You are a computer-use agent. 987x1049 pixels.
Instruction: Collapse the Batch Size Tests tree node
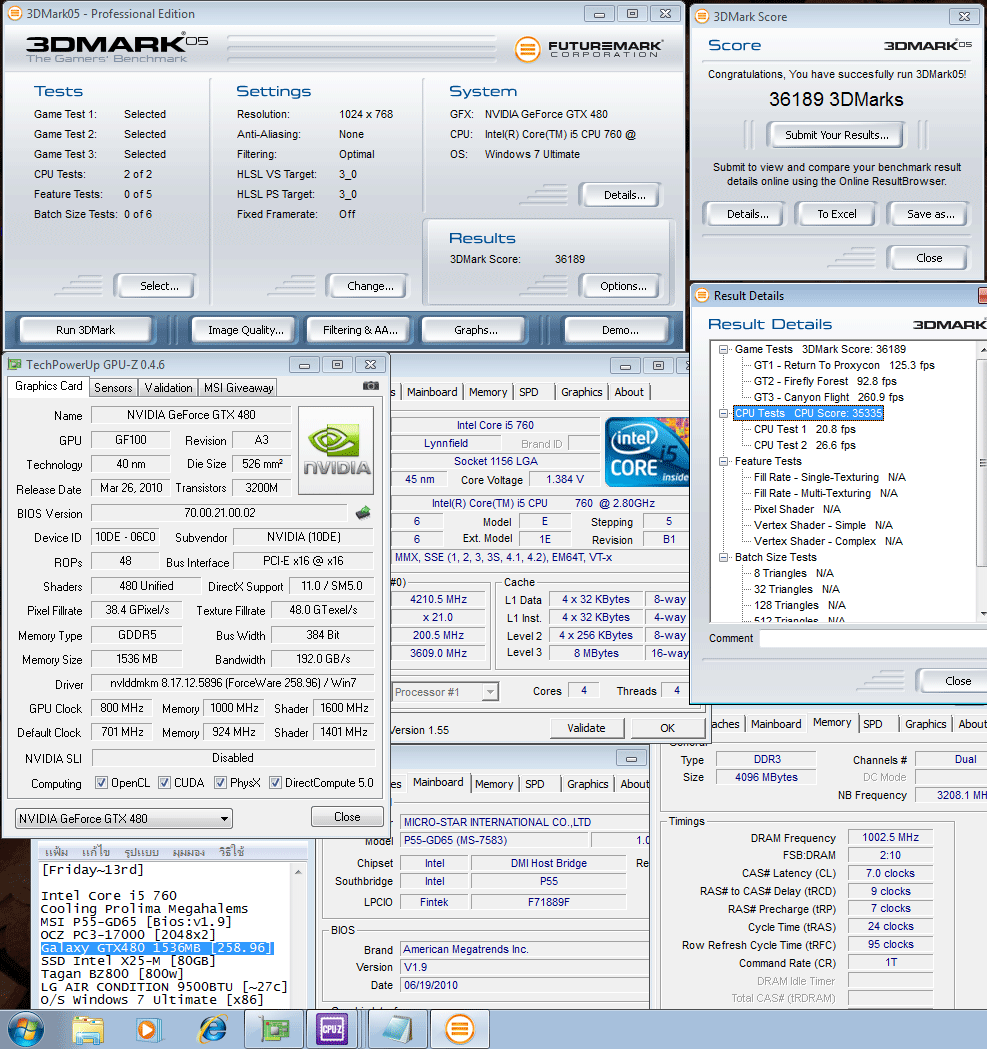723,557
